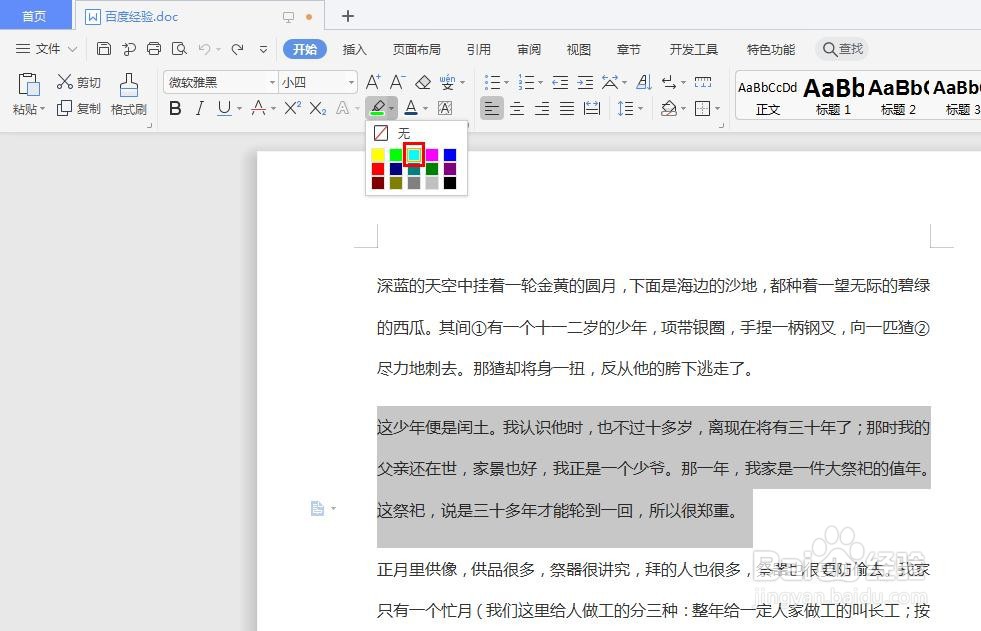Screen dimensions: 981x631
Task: Increase the font size with A+
Action: coord(373,80)
